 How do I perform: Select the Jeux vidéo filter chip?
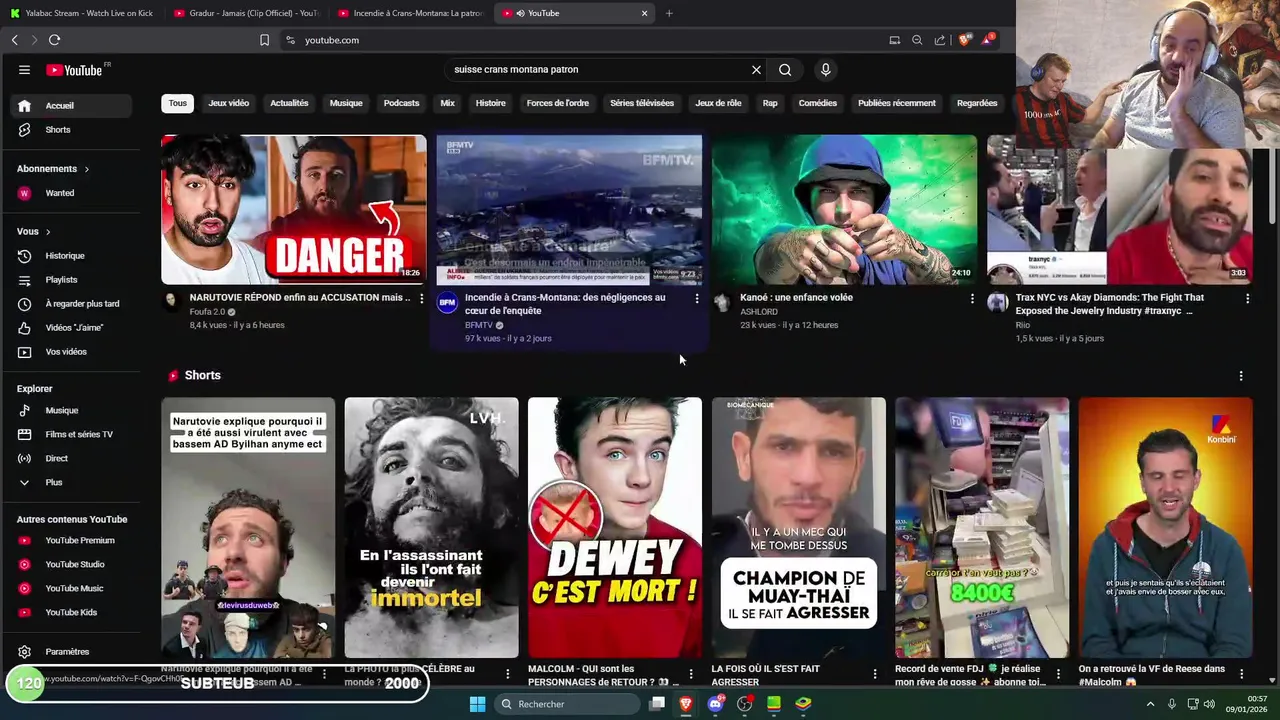[x=229, y=103]
